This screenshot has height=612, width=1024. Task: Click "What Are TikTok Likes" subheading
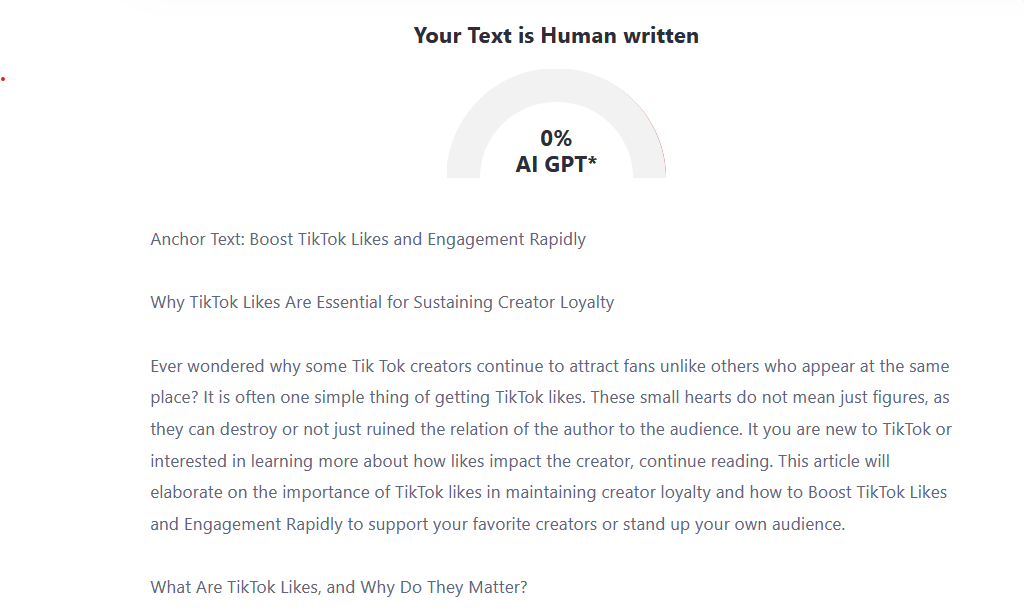click(x=338, y=587)
